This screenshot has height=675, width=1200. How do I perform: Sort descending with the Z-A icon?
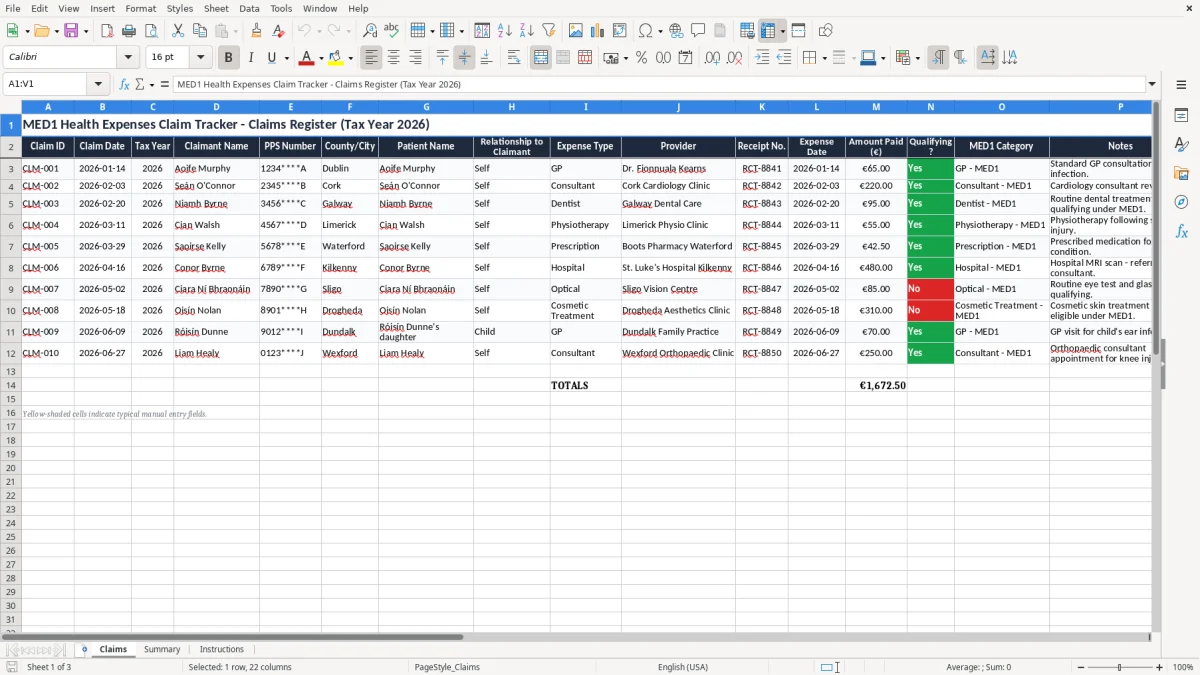pos(526,31)
